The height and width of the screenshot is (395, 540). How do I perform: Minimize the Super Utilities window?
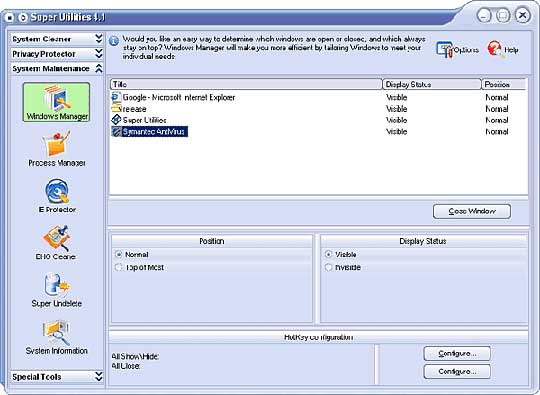point(485,15)
